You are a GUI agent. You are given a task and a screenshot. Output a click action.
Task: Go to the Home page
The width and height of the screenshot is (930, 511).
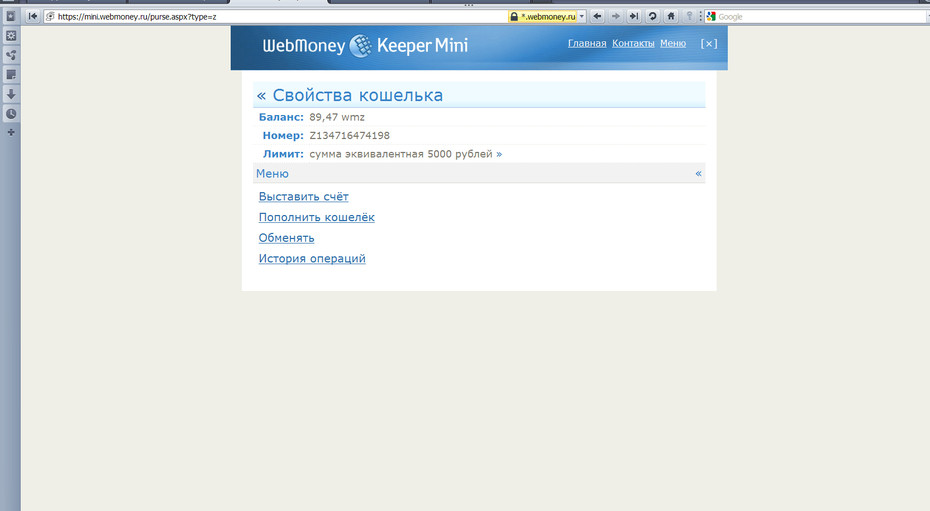tap(671, 17)
